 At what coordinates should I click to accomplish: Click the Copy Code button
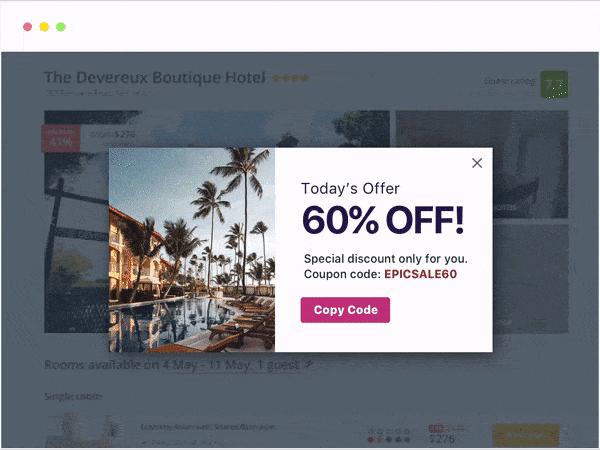345,310
